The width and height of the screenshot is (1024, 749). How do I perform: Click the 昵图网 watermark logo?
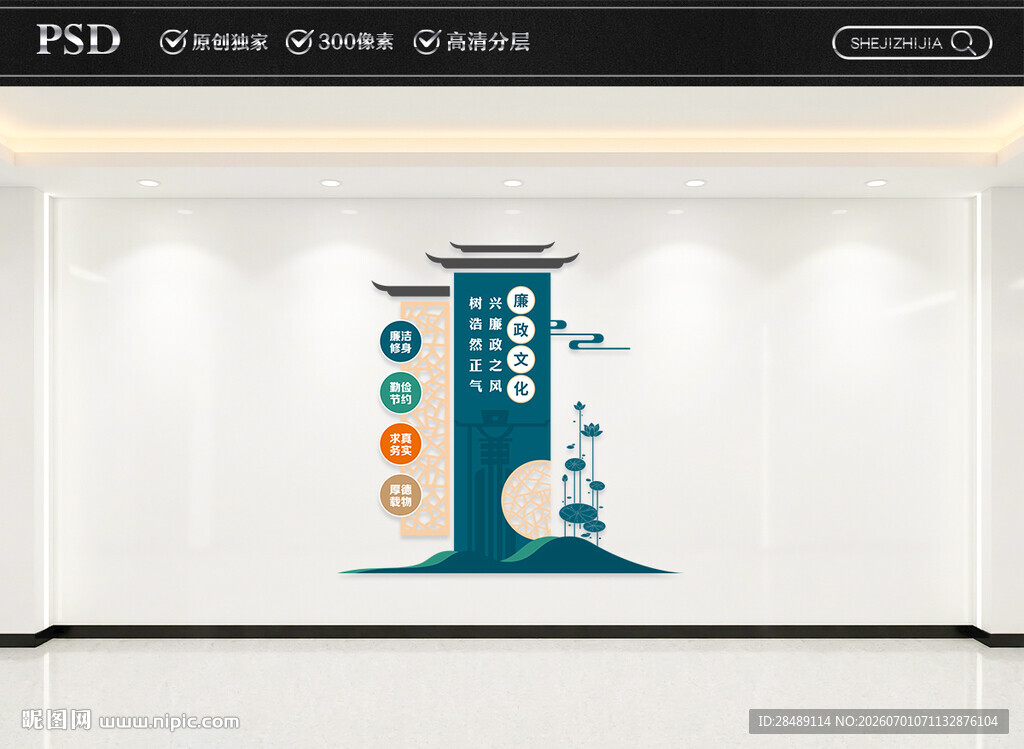(x=56, y=720)
